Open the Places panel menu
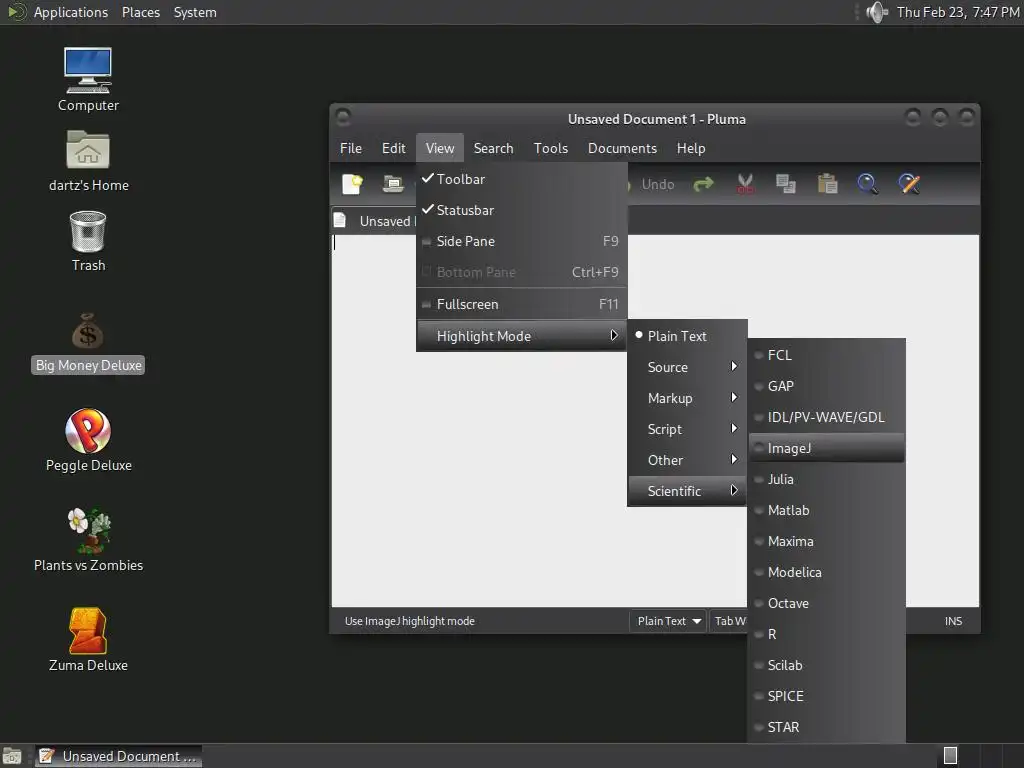This screenshot has width=1024, height=768. (140, 12)
